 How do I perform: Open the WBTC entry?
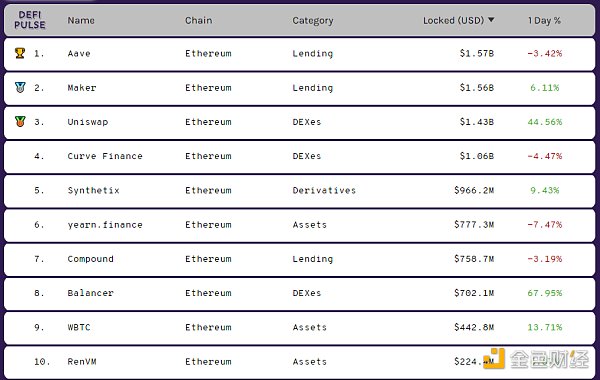[x=79, y=328]
